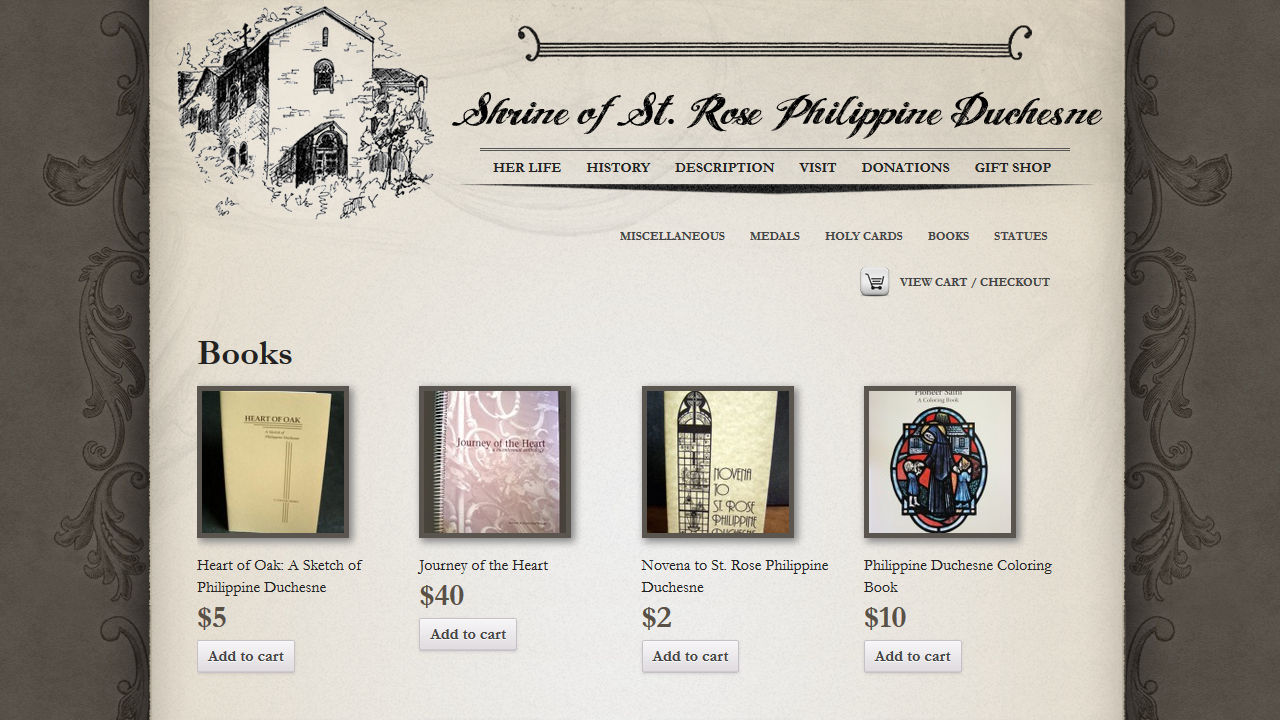Select the Gift Shop menu item
Image resolution: width=1280 pixels, height=720 pixels.
pos(1013,167)
